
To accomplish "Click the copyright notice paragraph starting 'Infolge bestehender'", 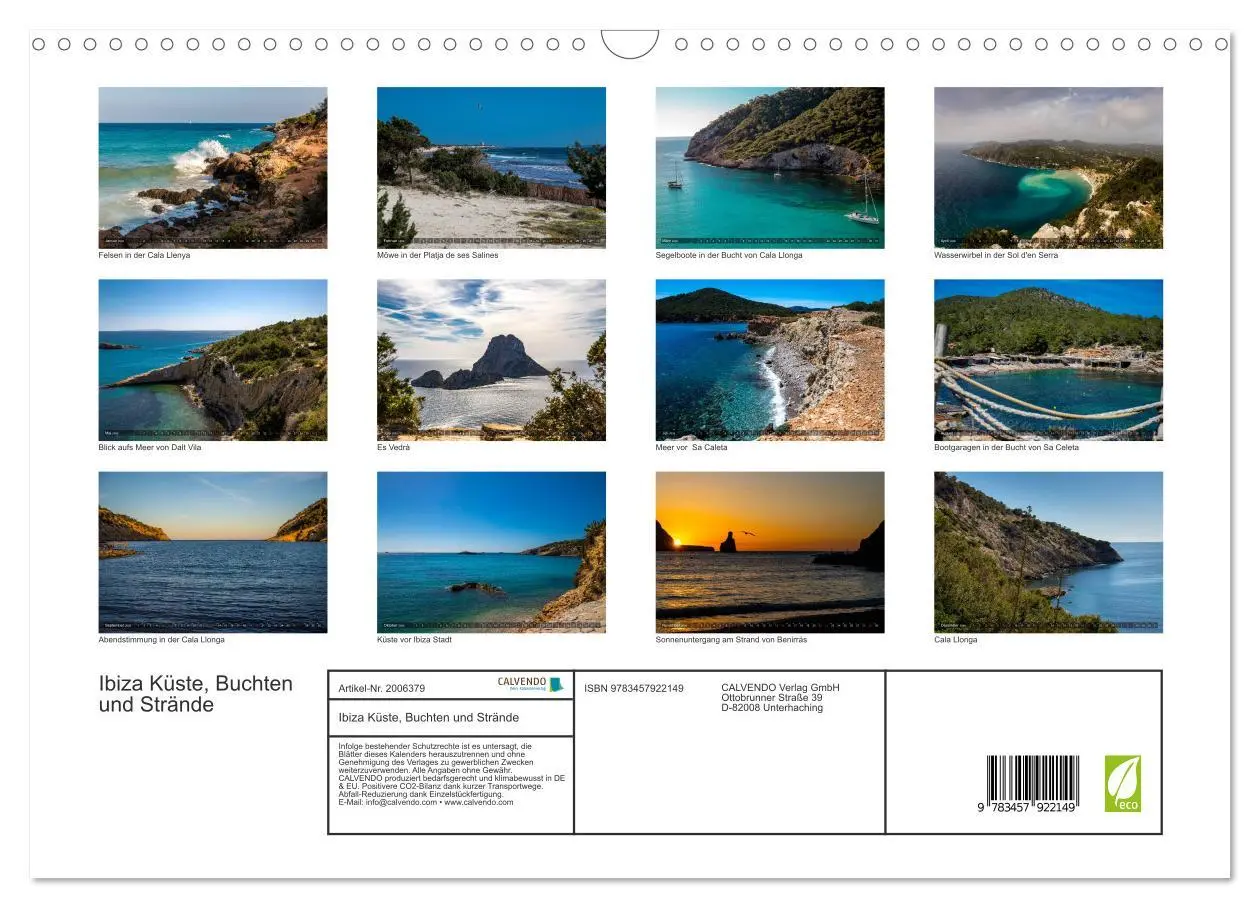I will coord(452,774).
